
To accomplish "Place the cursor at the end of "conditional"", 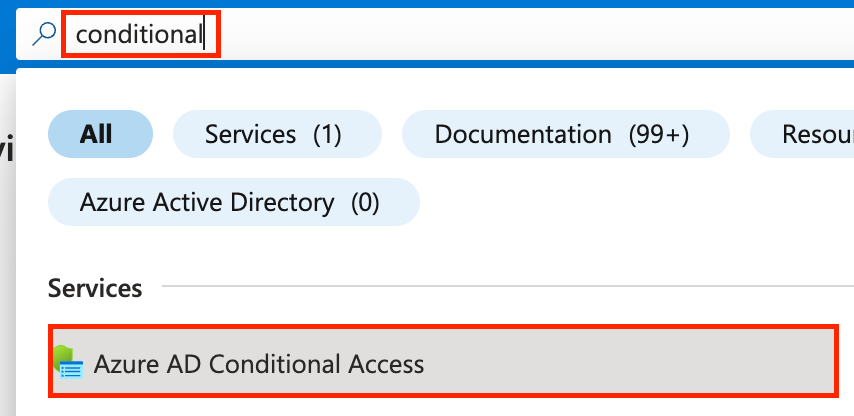I will pos(204,35).
